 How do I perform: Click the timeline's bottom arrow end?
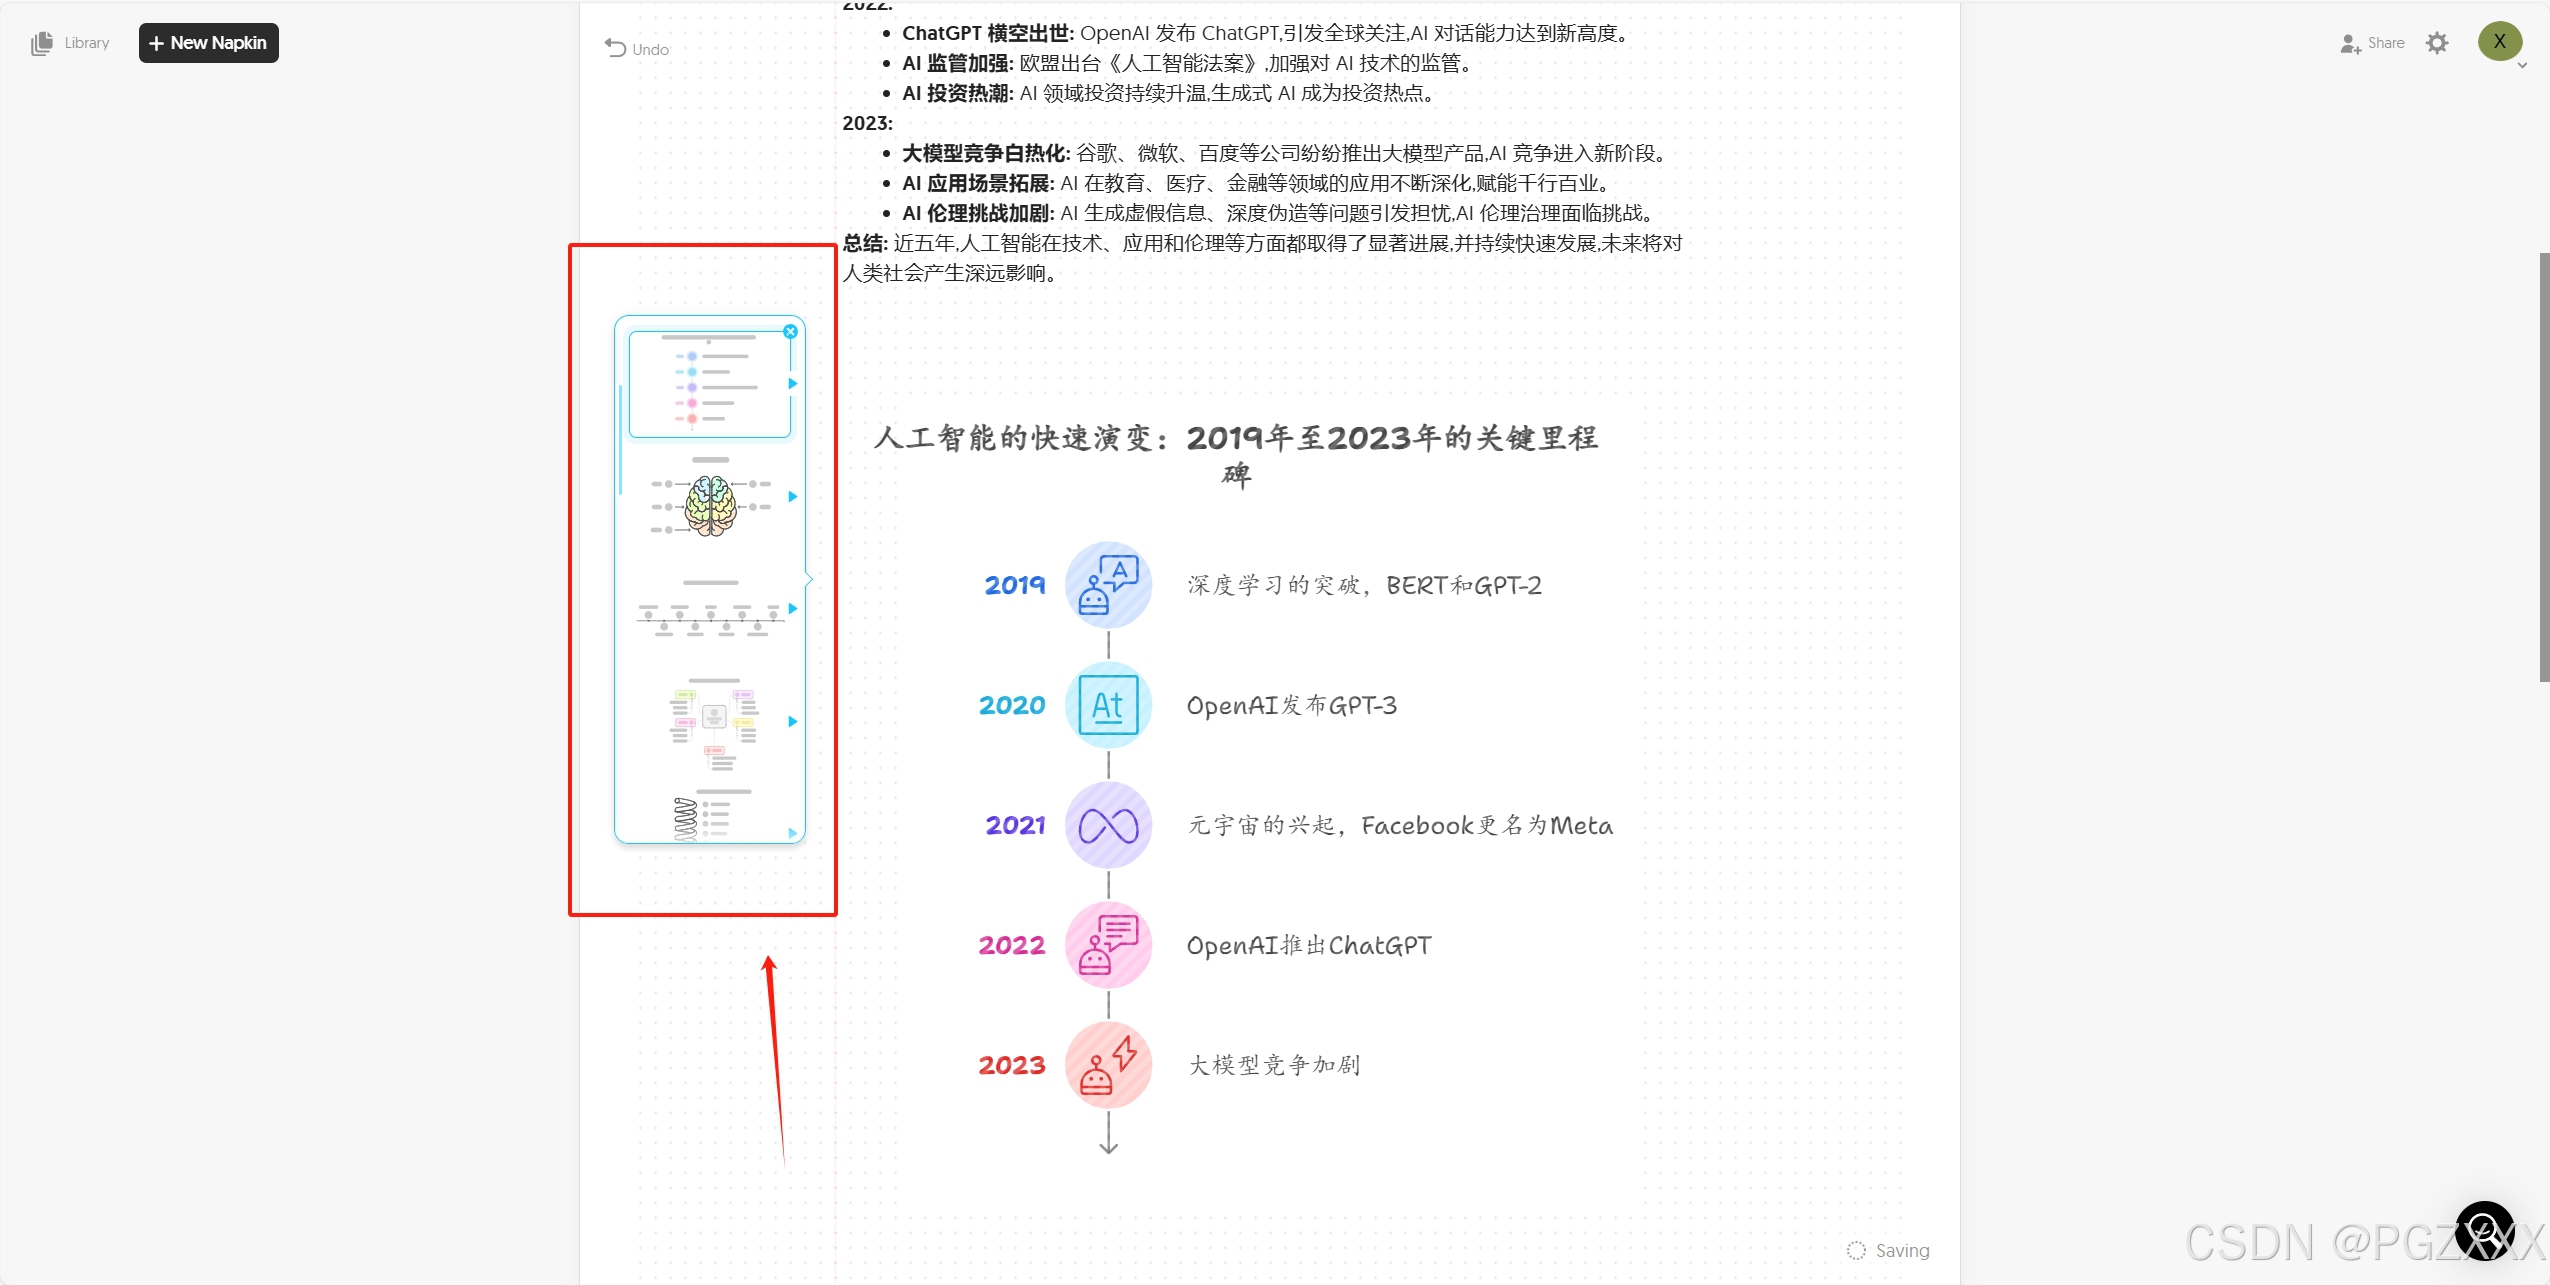pos(1108,1146)
